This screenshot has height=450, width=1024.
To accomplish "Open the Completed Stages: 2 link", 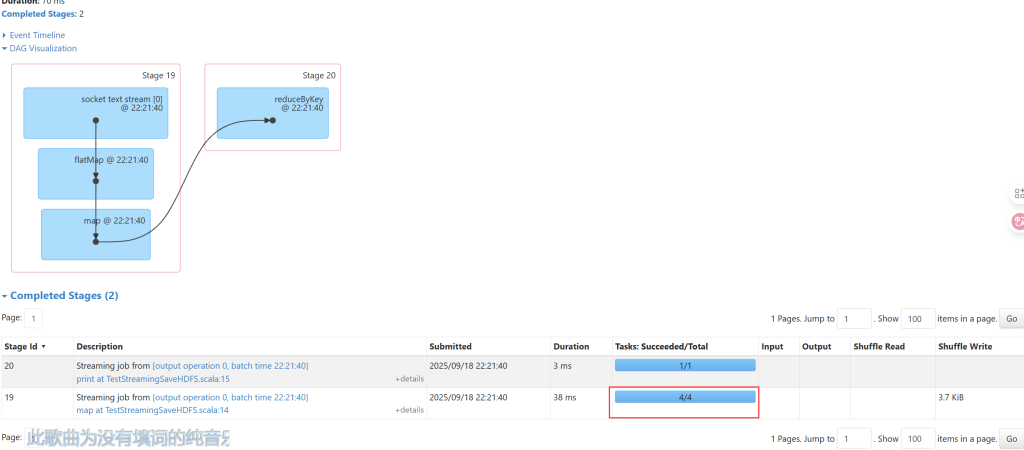I will [40, 14].
